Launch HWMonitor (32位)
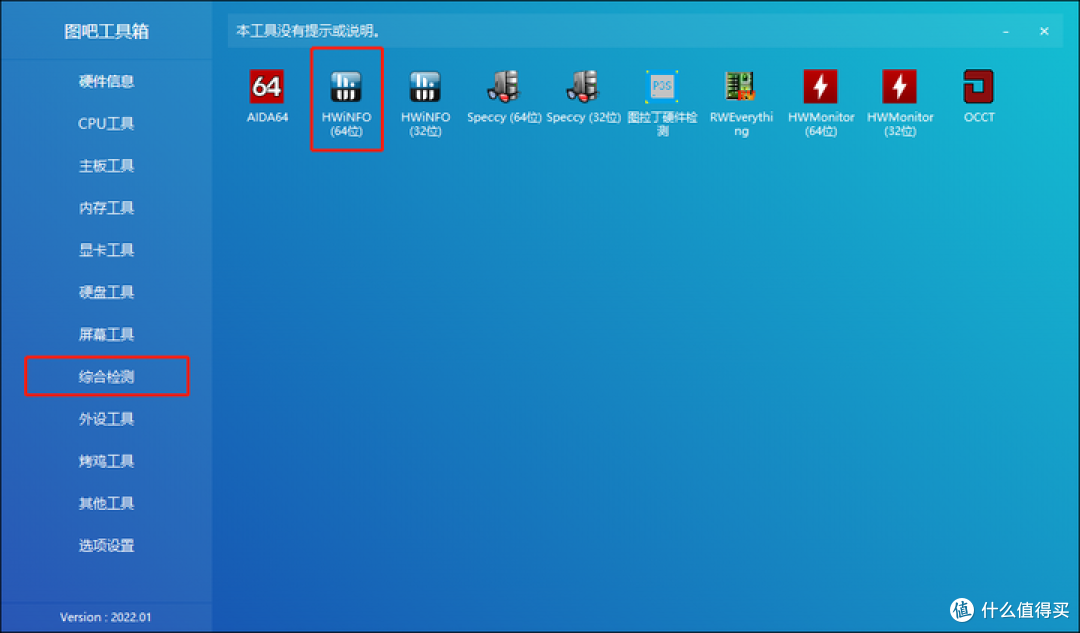The height and width of the screenshot is (633, 1080). tap(900, 102)
